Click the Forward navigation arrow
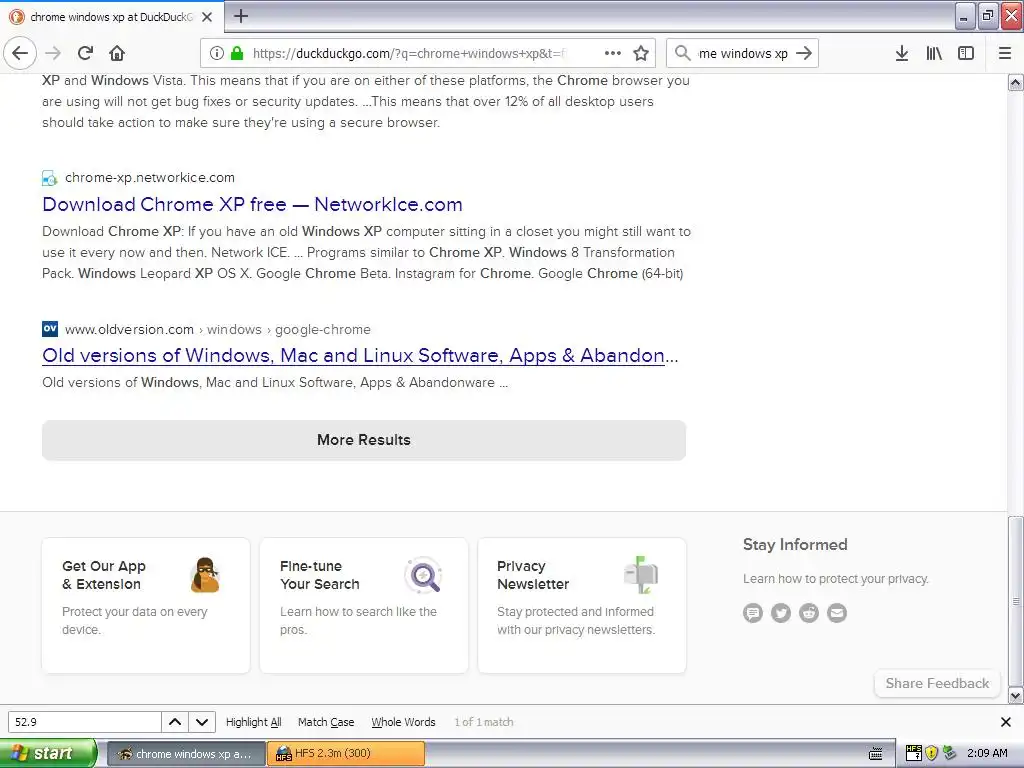 pos(54,54)
